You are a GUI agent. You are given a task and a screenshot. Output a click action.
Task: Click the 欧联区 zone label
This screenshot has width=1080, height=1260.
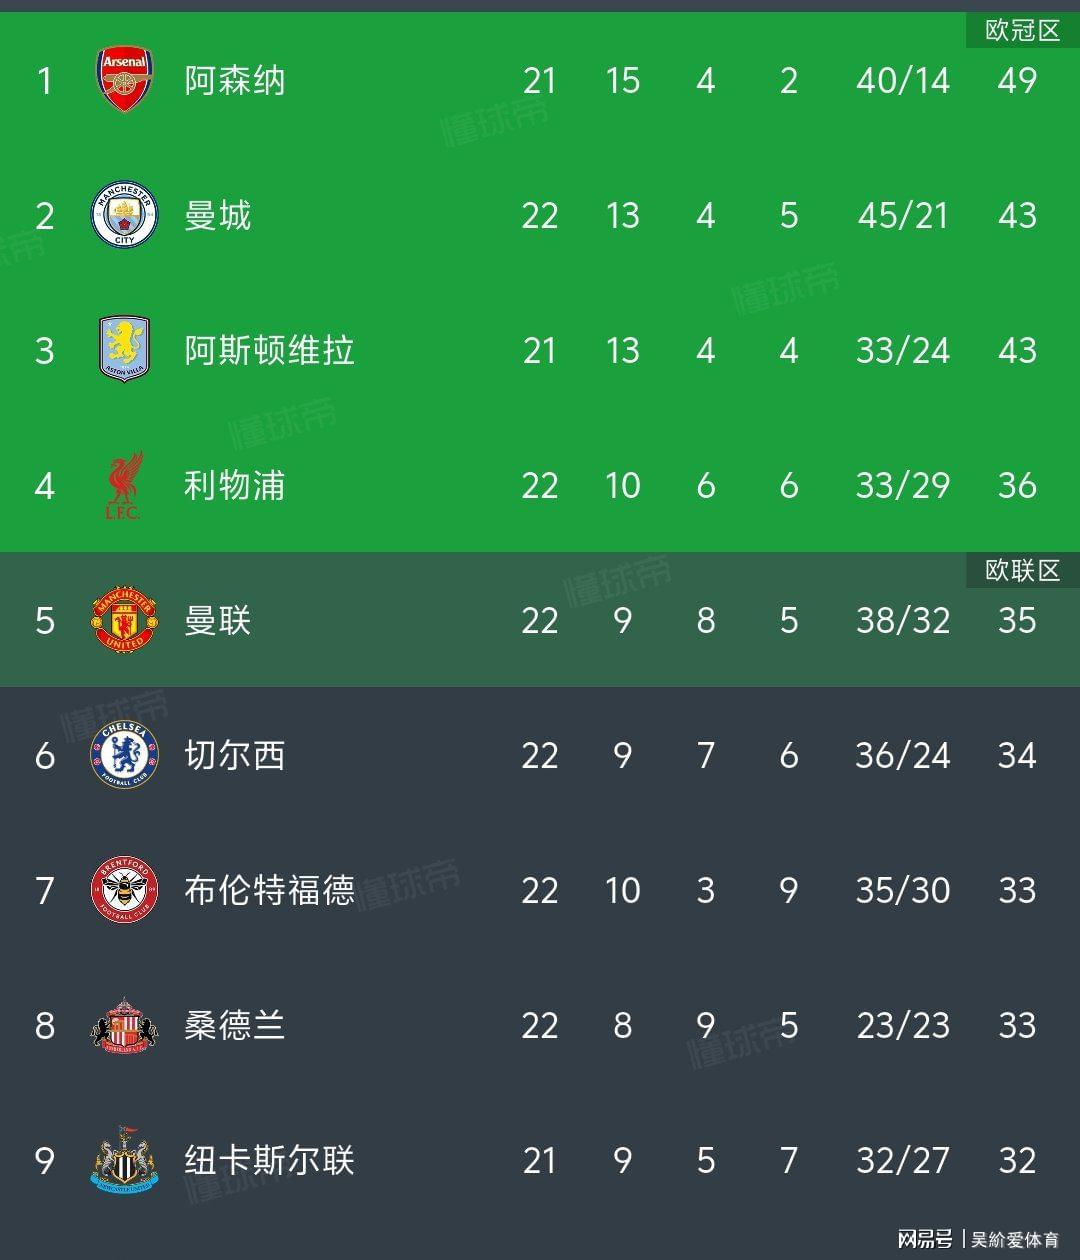coord(1022,570)
